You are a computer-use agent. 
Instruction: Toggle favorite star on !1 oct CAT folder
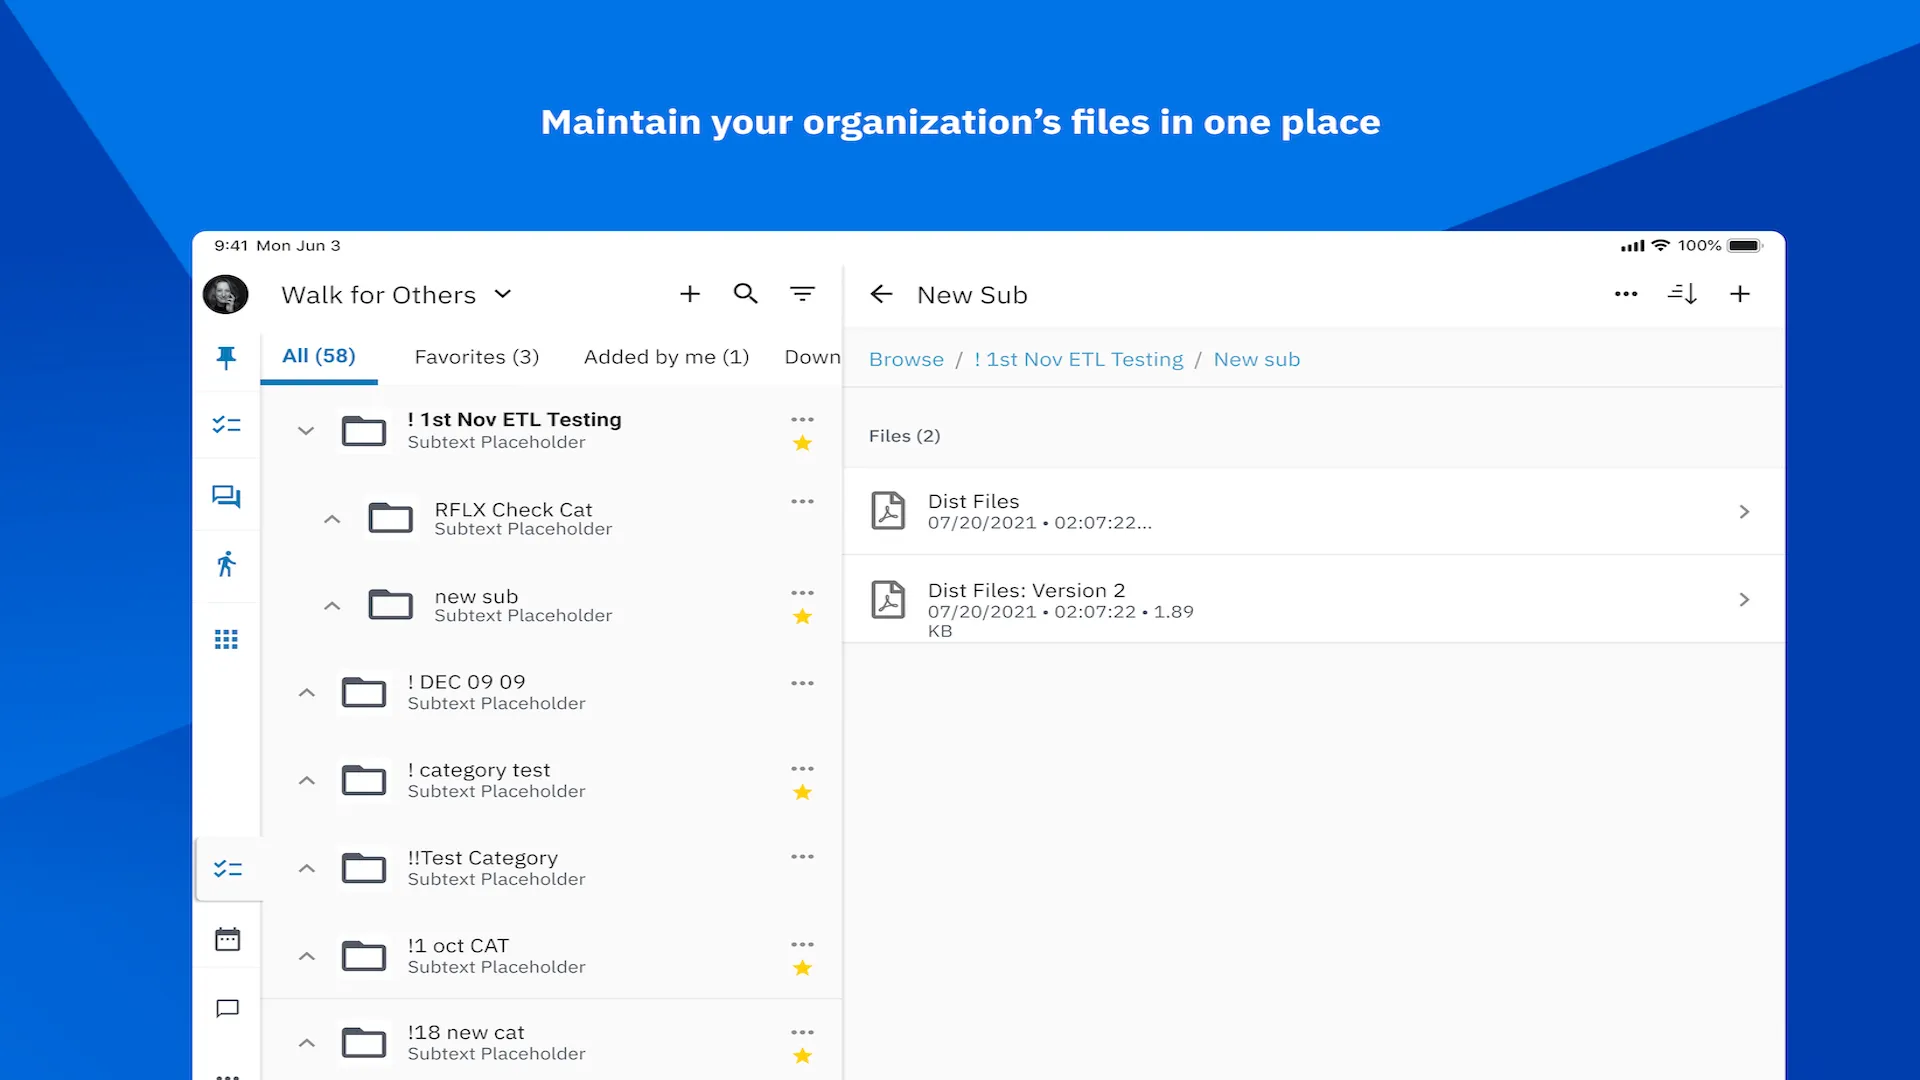(802, 968)
